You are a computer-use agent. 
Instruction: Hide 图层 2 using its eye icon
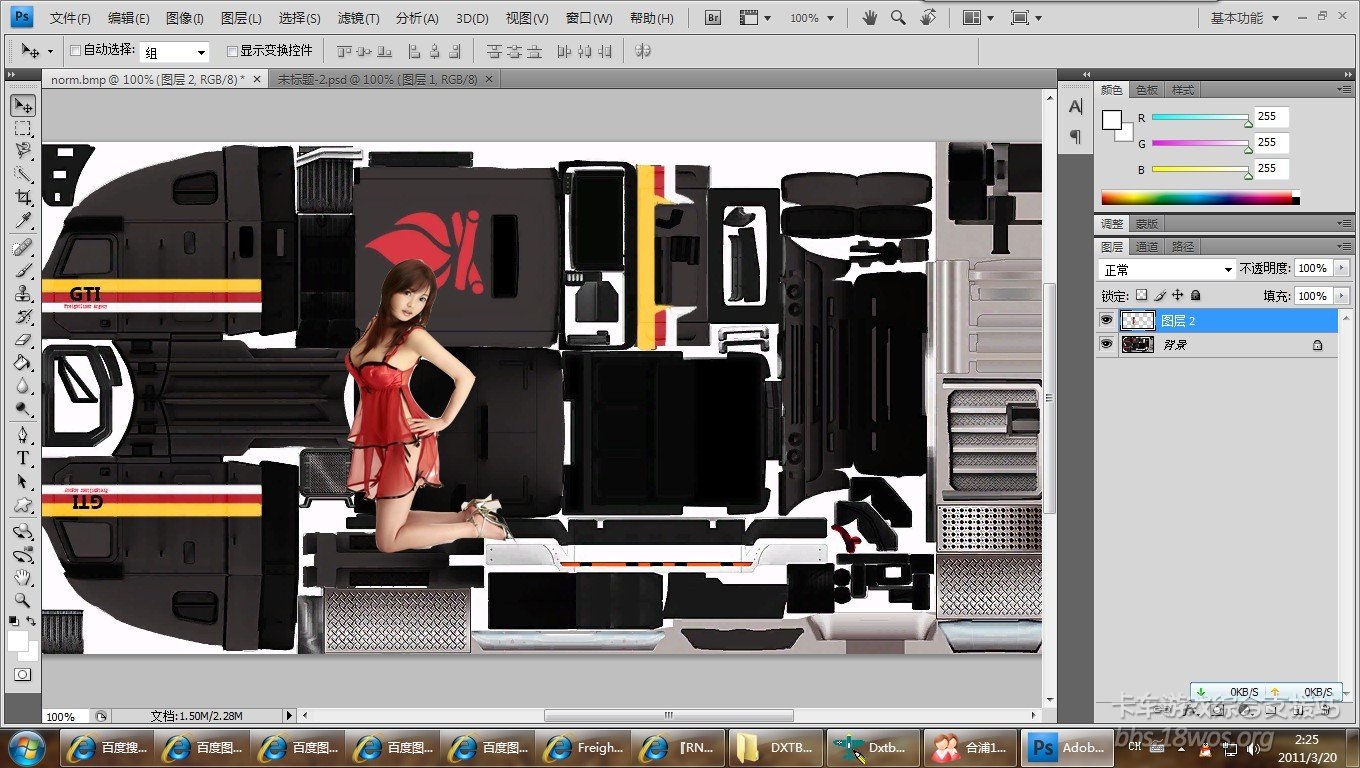[1106, 320]
